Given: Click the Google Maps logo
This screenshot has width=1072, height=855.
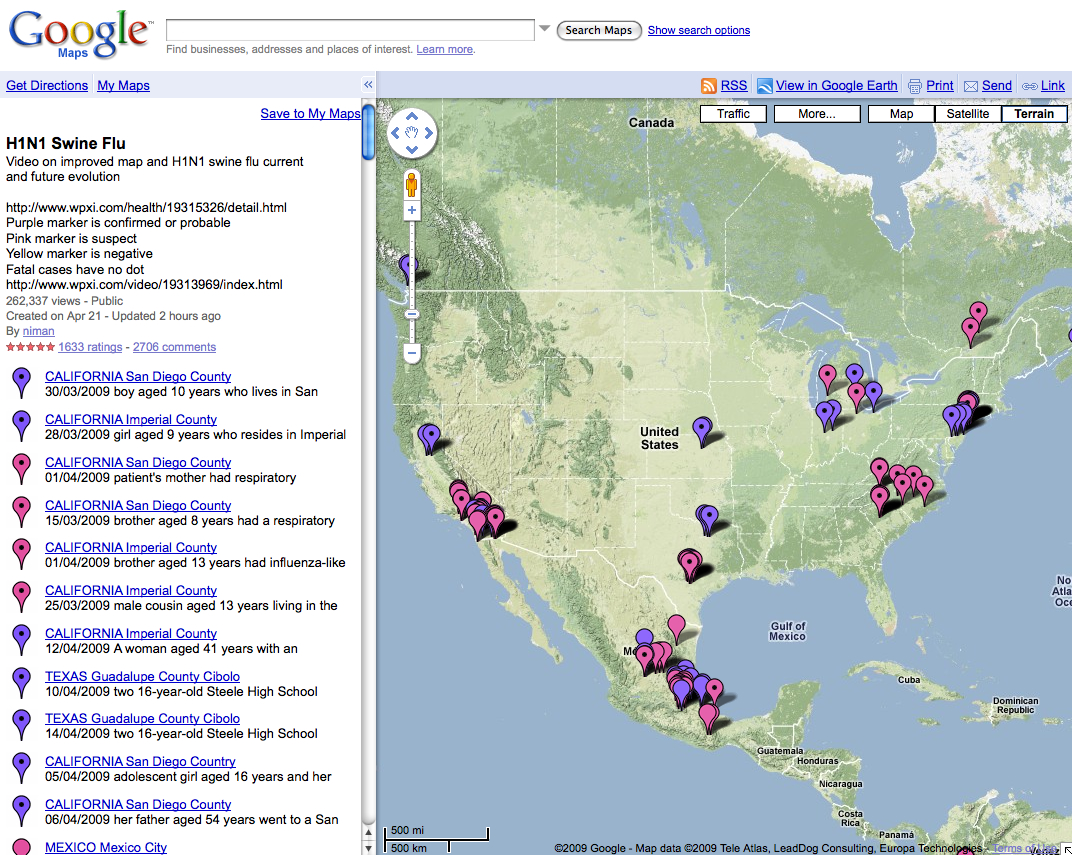Looking at the screenshot, I should [x=81, y=34].
